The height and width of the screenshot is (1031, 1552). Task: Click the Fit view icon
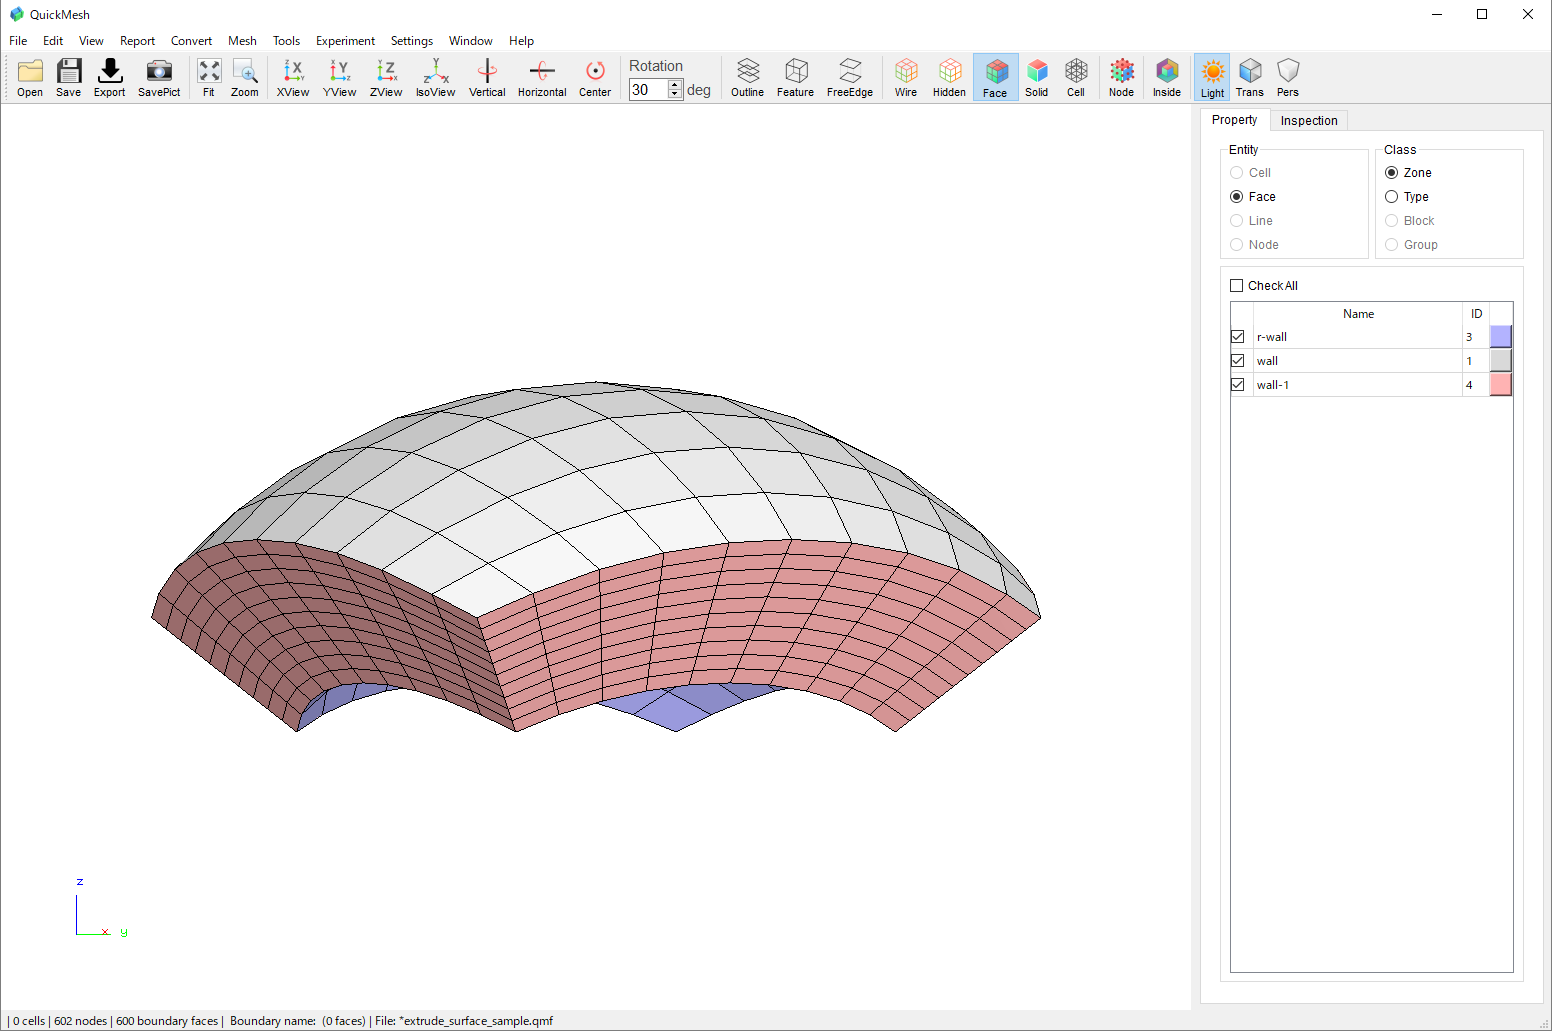pos(209,77)
